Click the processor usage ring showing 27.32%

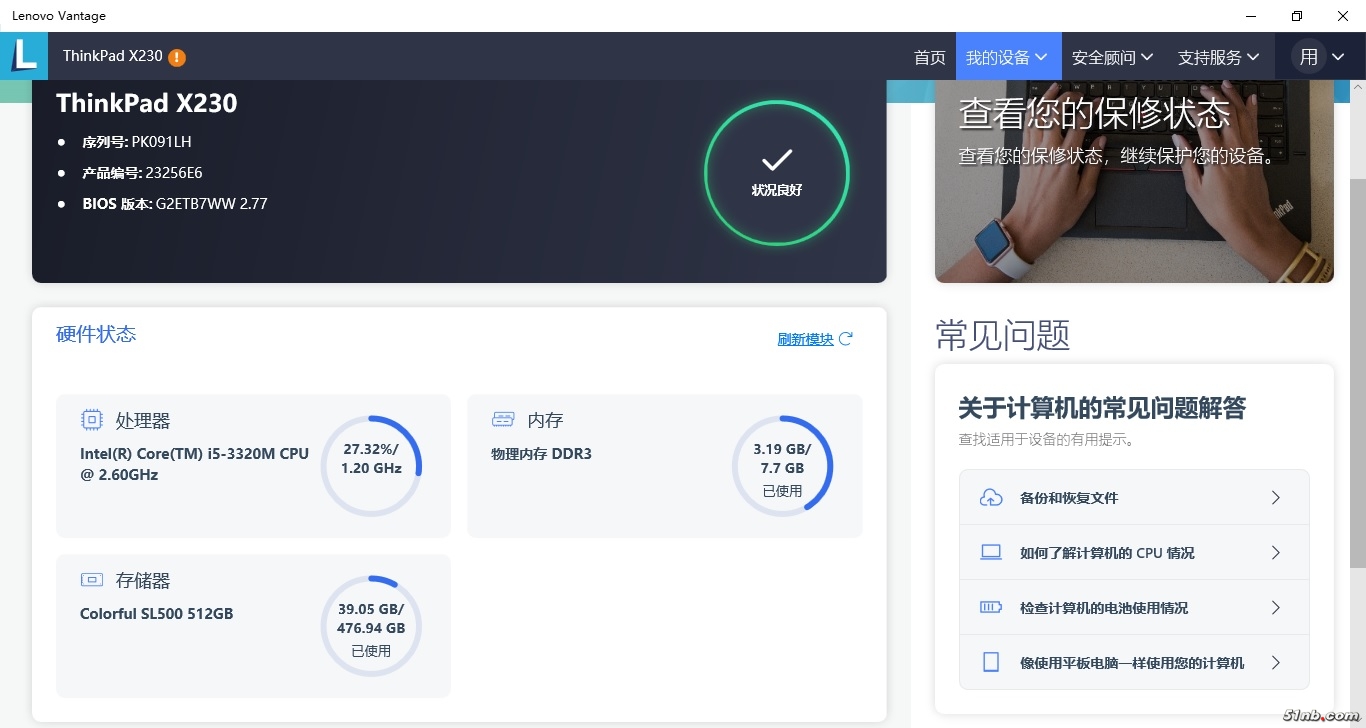pos(371,466)
